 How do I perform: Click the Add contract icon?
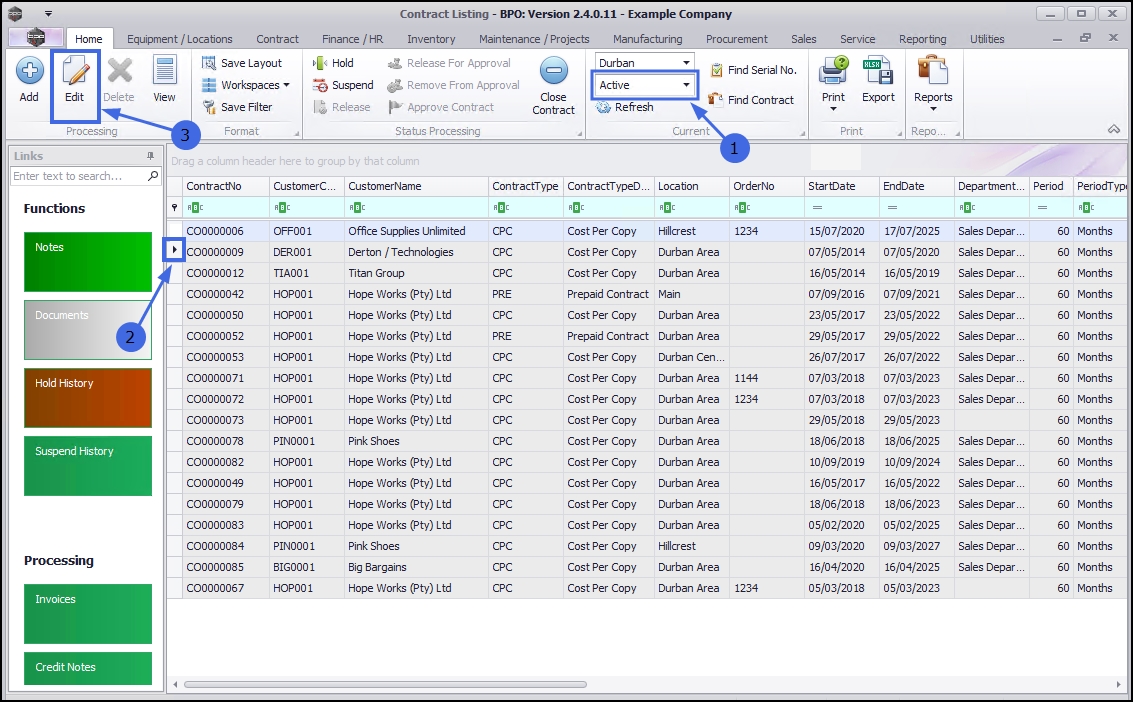point(29,71)
